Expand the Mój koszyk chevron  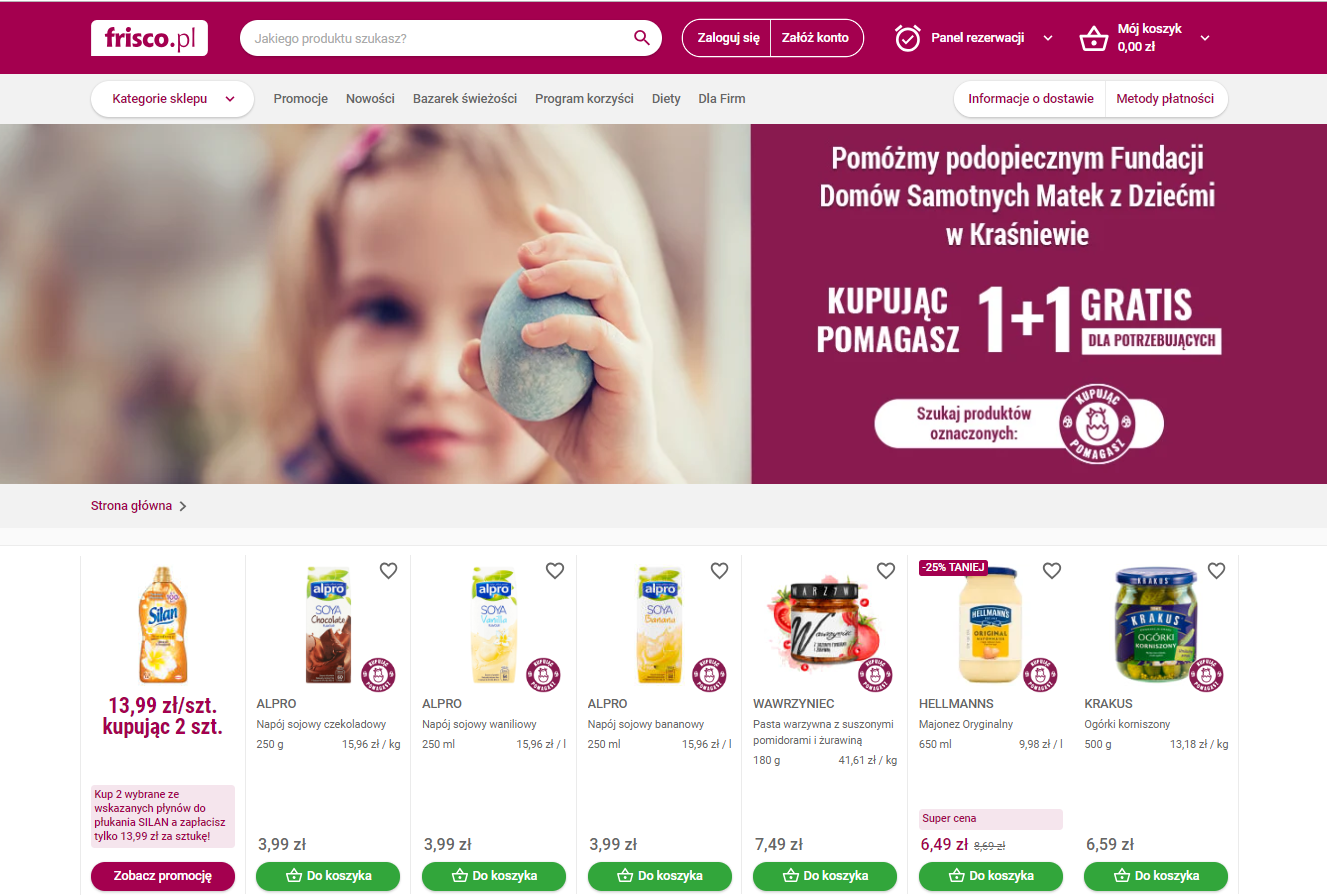[x=1205, y=38]
